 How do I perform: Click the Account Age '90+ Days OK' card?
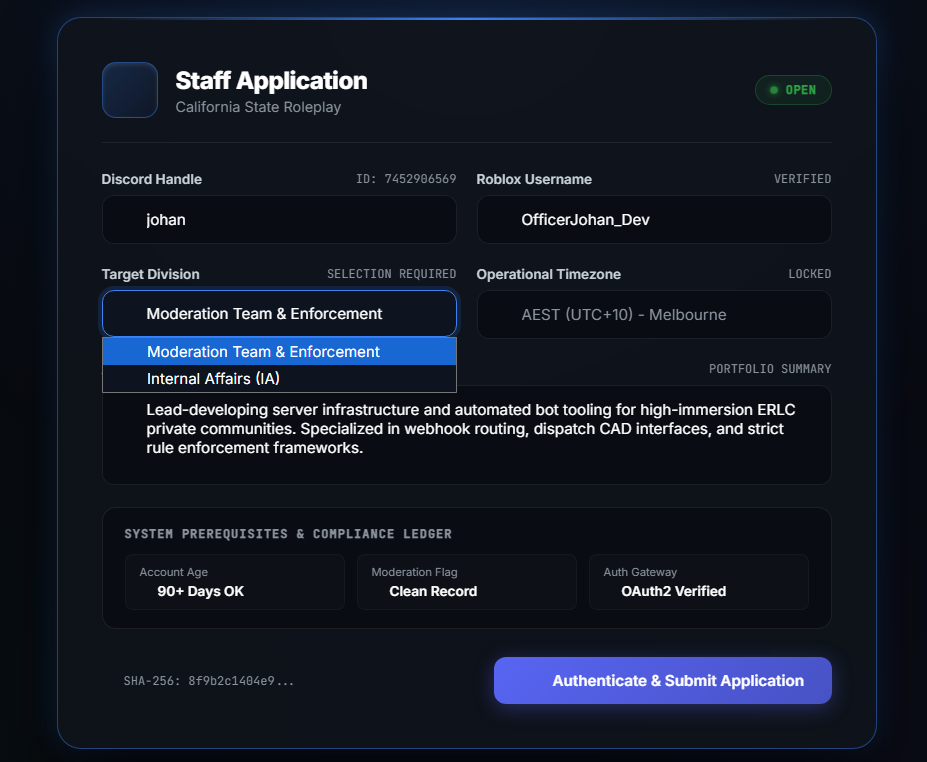(235, 582)
